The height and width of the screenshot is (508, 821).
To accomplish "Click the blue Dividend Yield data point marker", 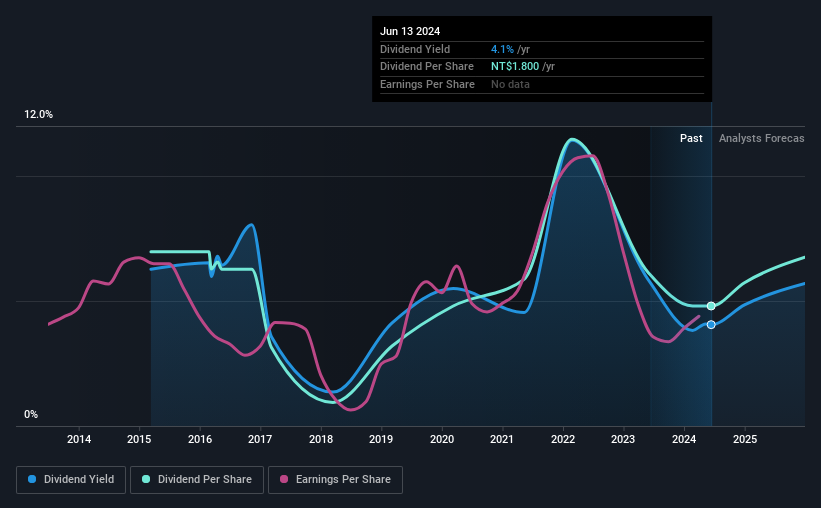I will (x=711, y=325).
